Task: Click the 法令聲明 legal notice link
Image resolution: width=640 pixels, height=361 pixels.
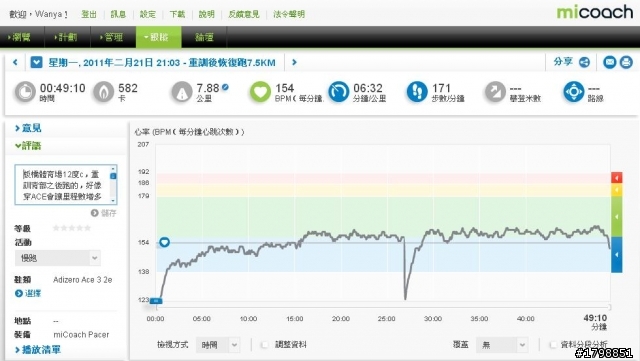Action: coord(289,14)
